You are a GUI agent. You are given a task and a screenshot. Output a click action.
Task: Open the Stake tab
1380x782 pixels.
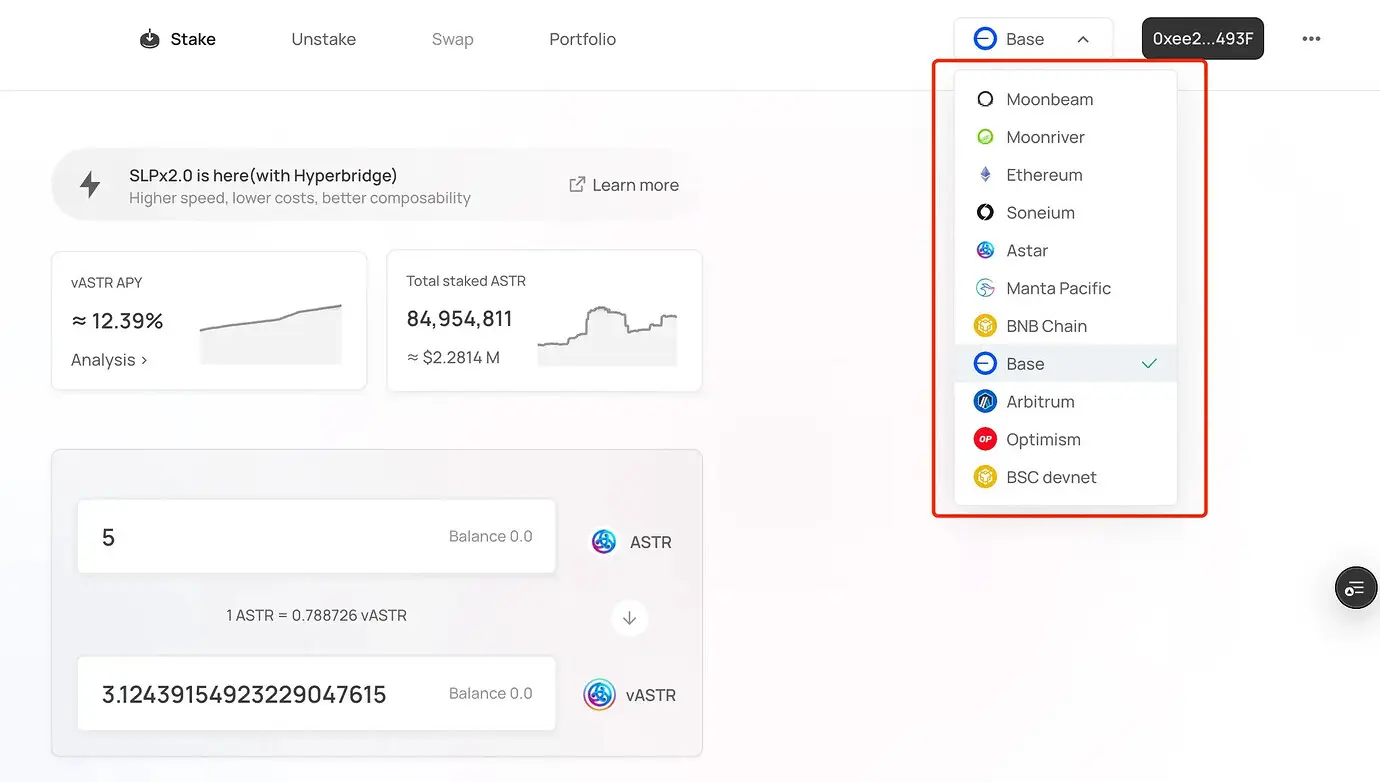pyautogui.click(x=178, y=39)
